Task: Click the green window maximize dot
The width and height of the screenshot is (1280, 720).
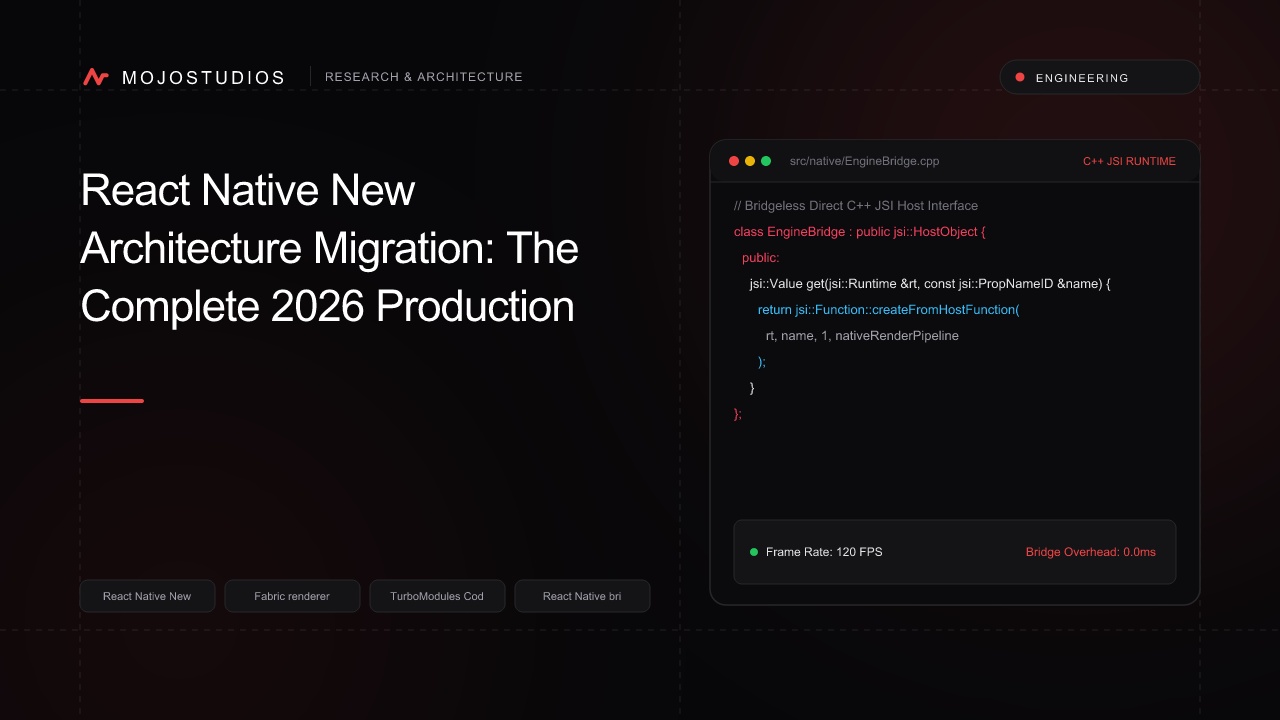Action: point(766,161)
